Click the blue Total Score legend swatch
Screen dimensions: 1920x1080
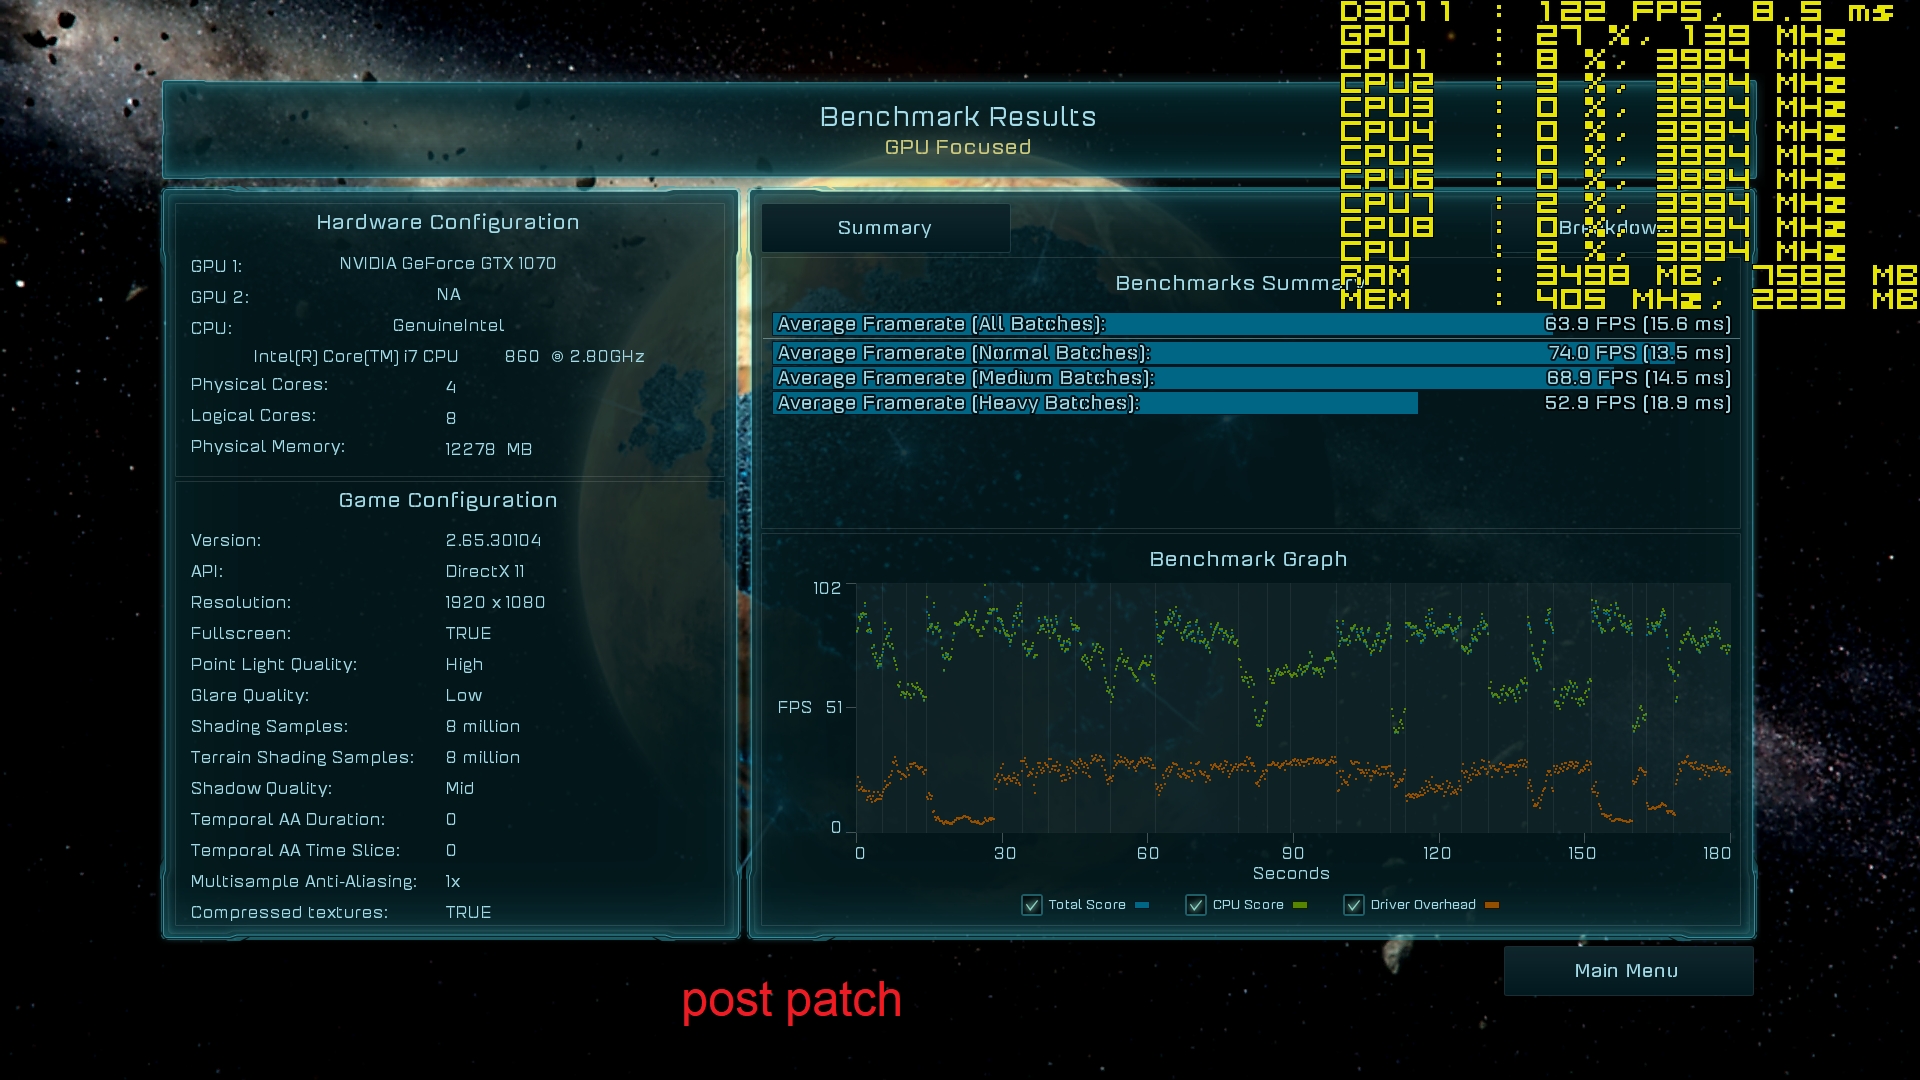(1142, 905)
